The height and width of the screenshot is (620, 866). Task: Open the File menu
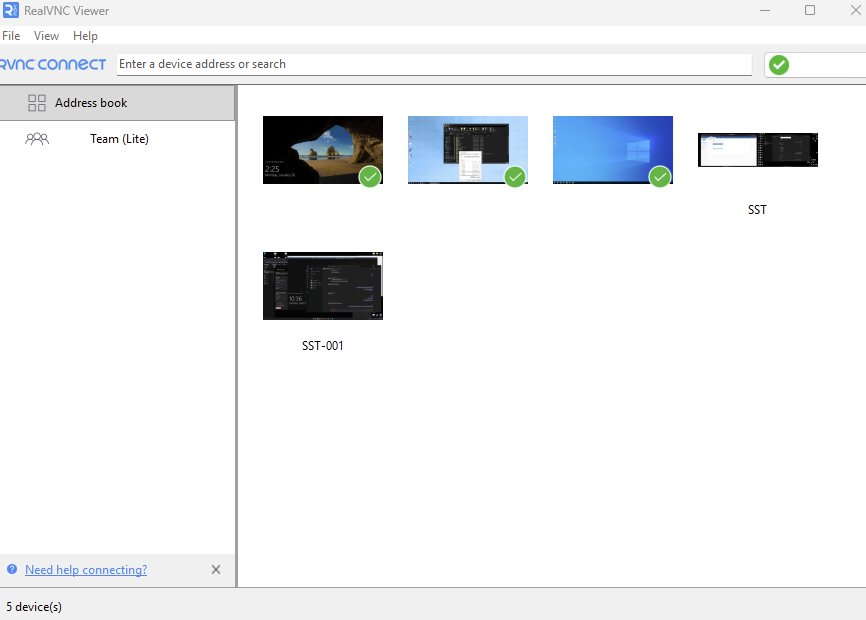pyautogui.click(x=11, y=36)
